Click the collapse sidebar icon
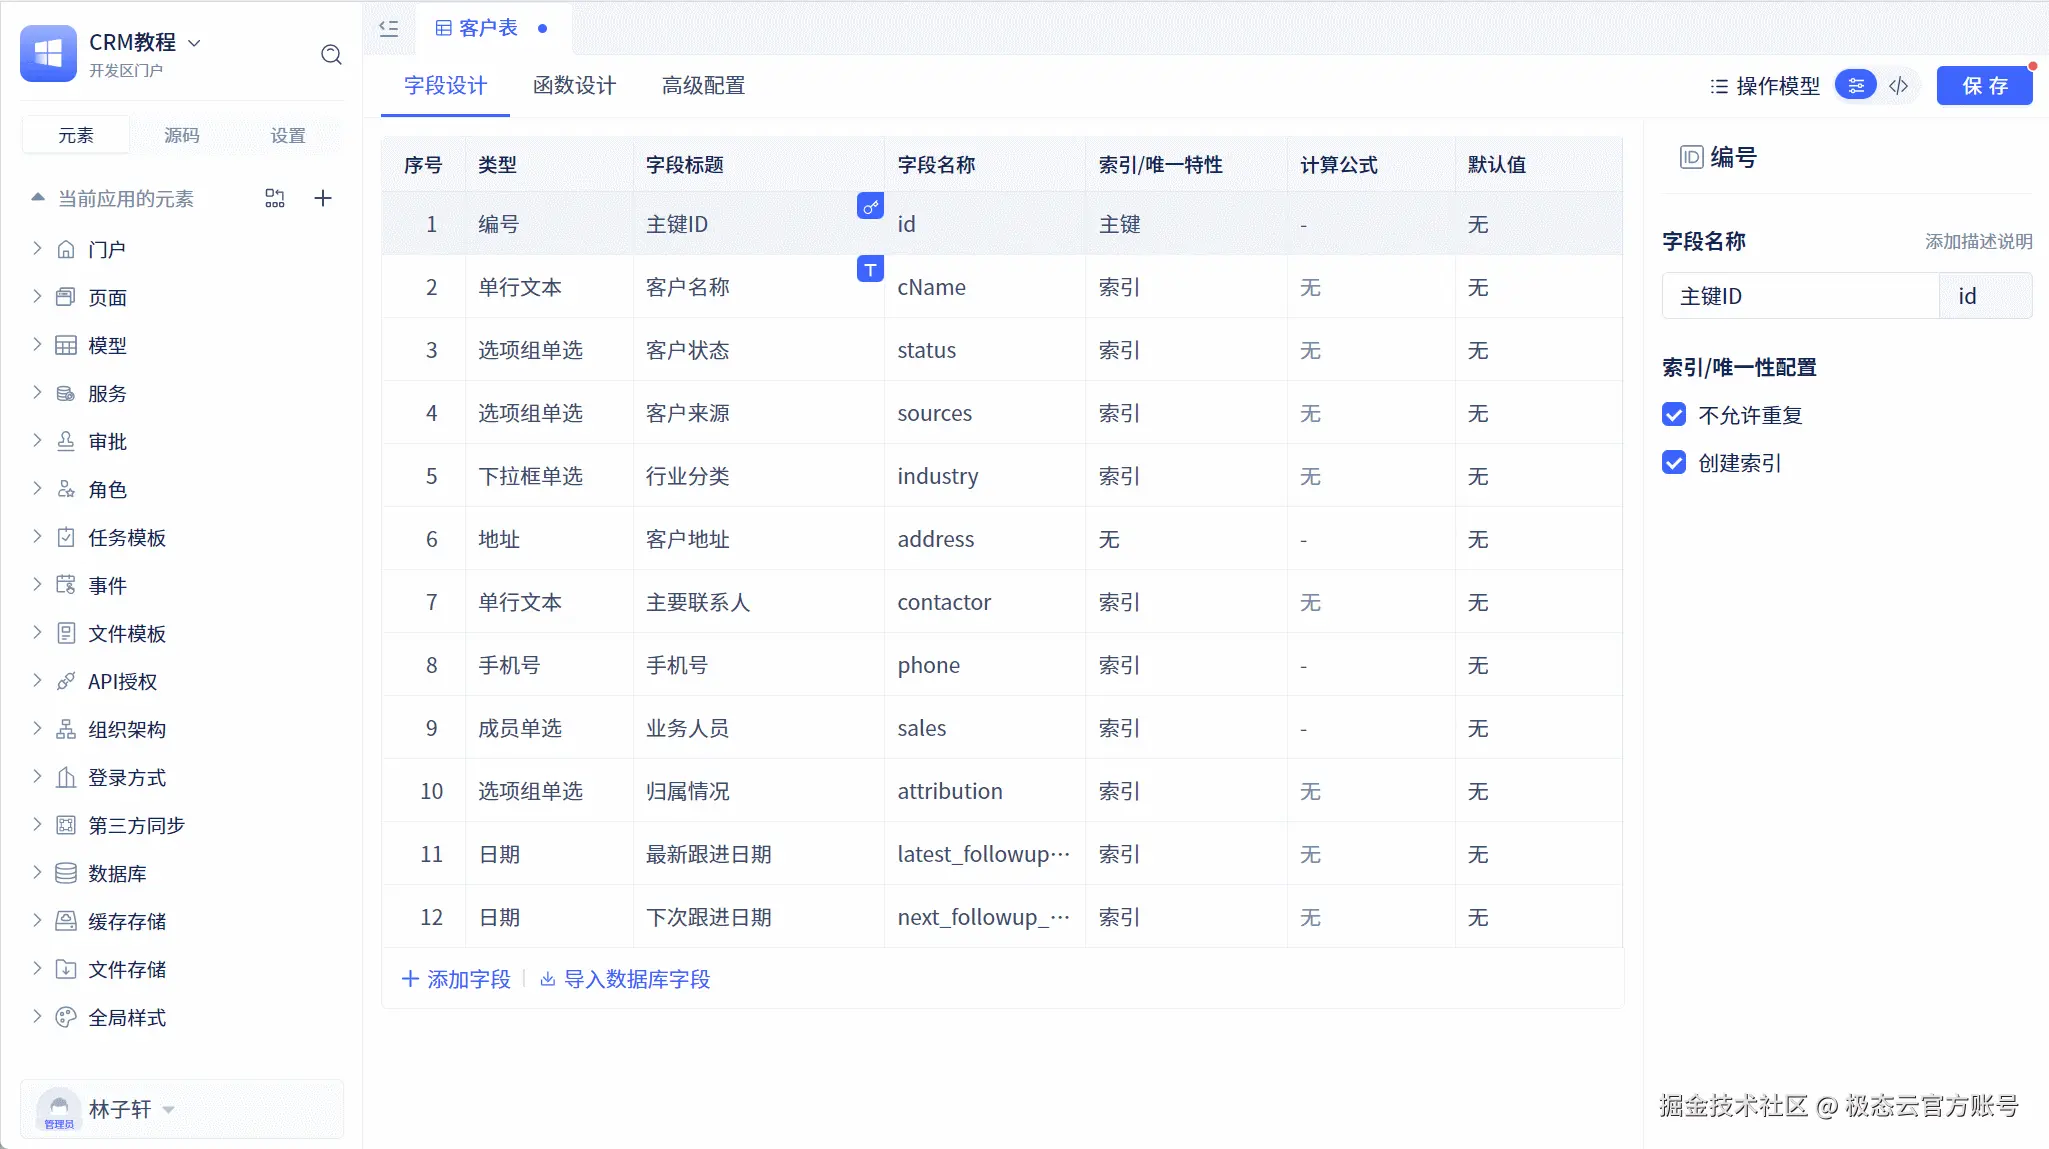 (389, 28)
